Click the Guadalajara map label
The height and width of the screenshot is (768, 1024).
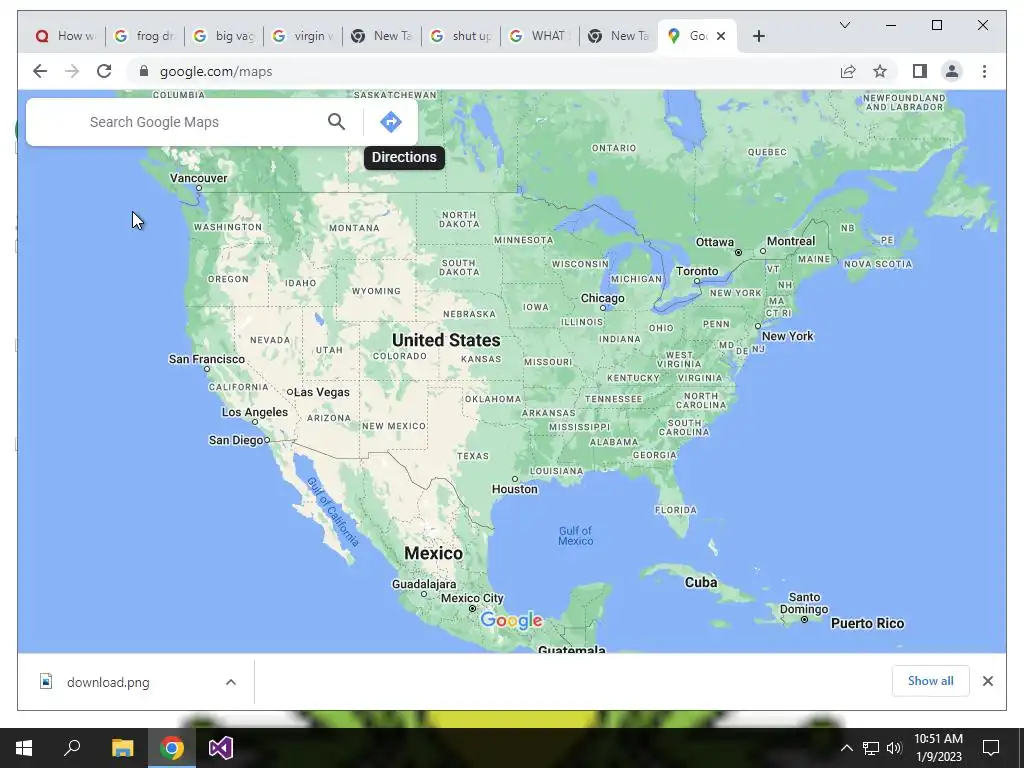[x=424, y=584]
